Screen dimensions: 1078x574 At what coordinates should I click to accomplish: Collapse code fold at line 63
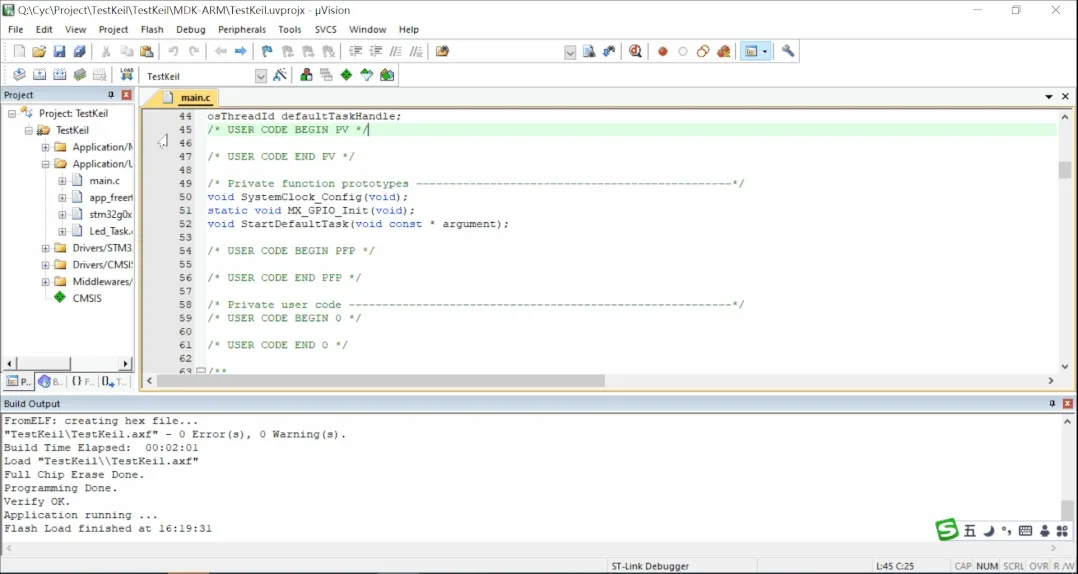tap(201, 371)
